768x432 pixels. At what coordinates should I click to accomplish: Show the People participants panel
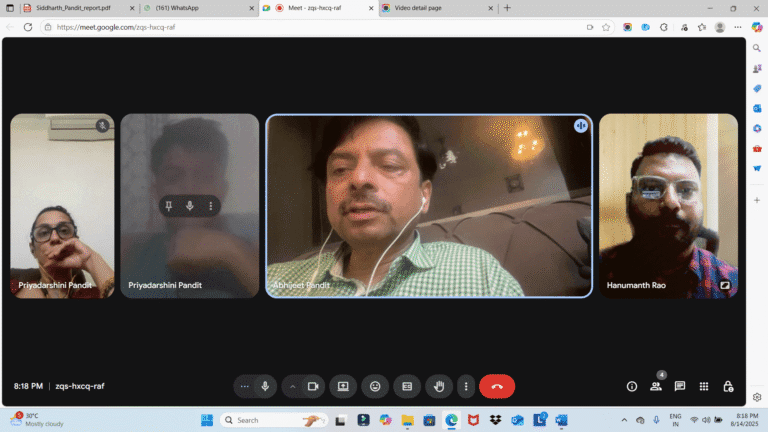[656, 386]
